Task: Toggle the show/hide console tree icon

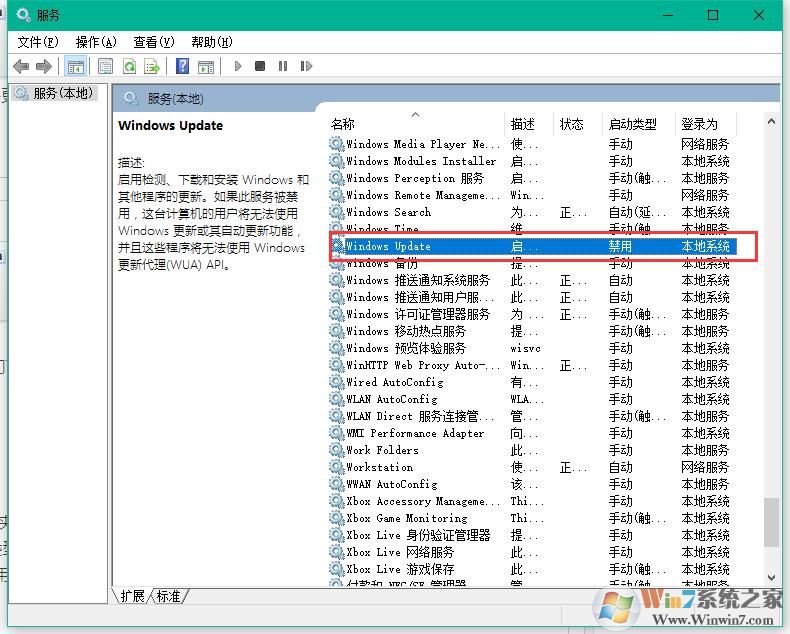Action: click(74, 67)
